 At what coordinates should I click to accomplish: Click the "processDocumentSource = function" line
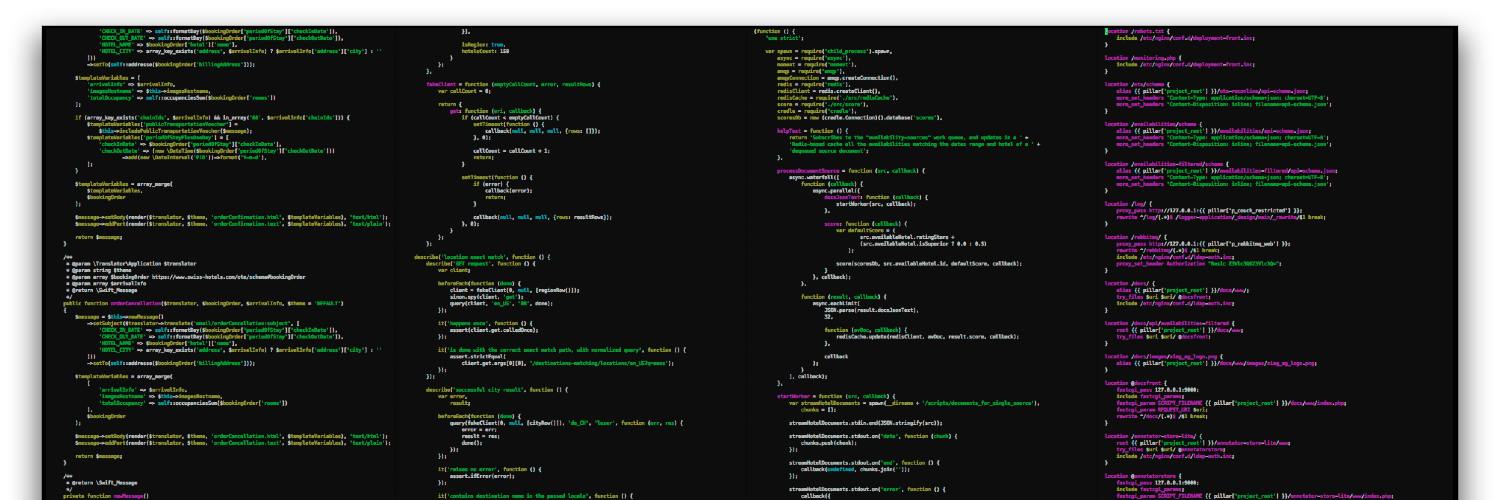click(x=850, y=170)
